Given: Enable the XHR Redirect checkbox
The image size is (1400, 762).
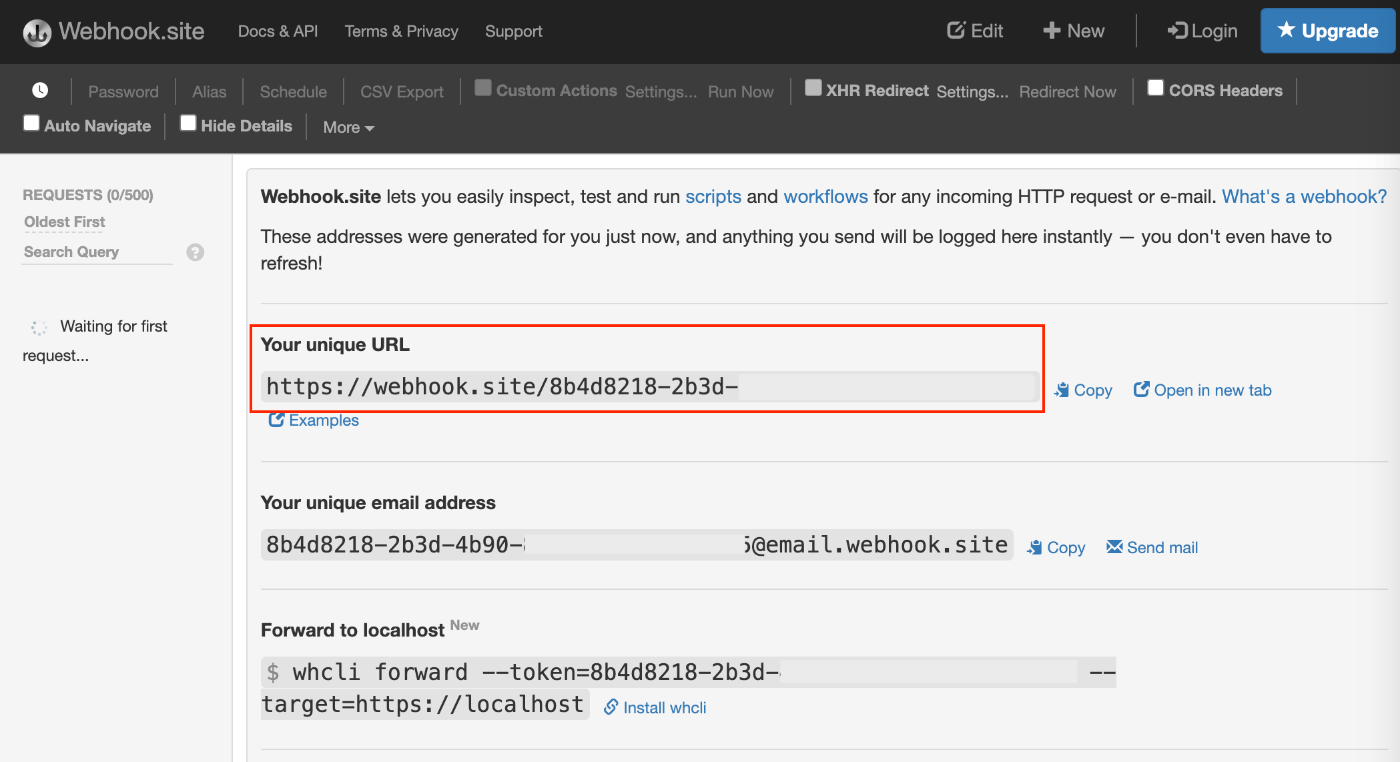Looking at the screenshot, I should coord(813,88).
